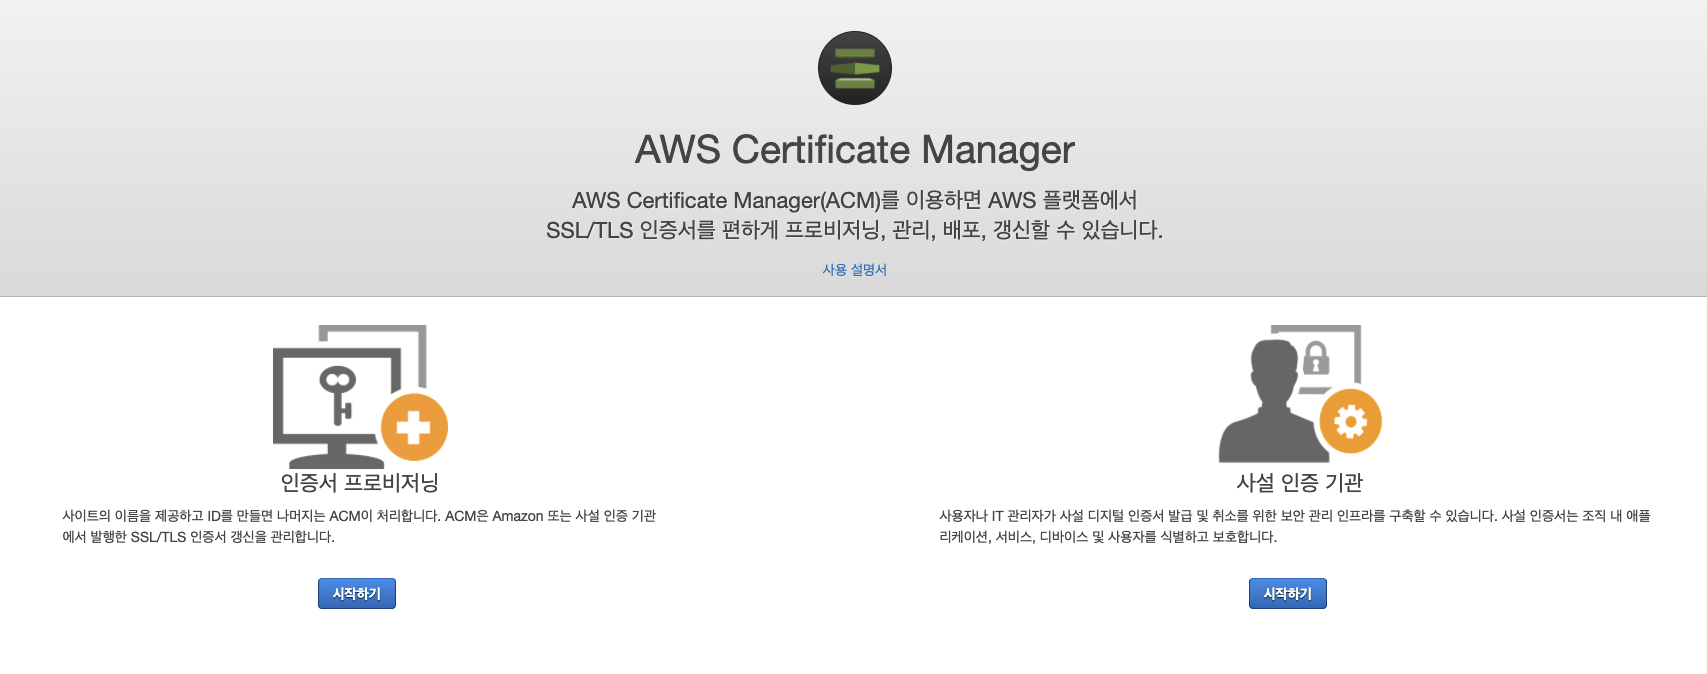Start private certificate authority with its 시작하기 button
This screenshot has width=1707, height=674.
tap(1288, 593)
